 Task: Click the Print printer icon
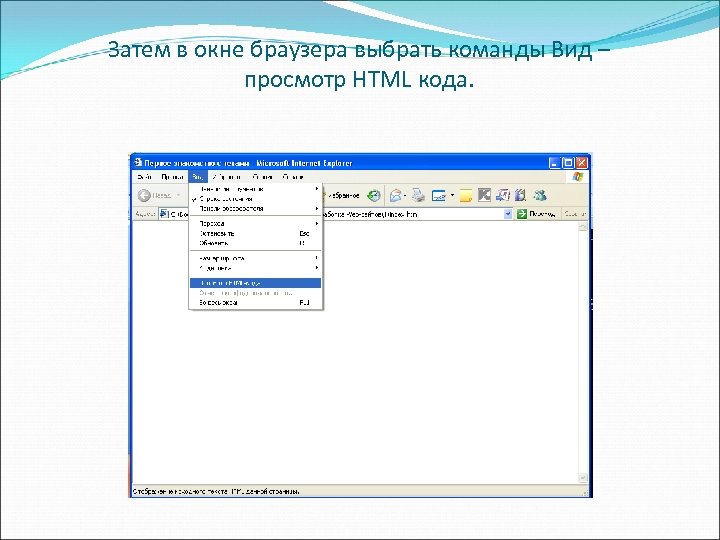pyautogui.click(x=418, y=196)
